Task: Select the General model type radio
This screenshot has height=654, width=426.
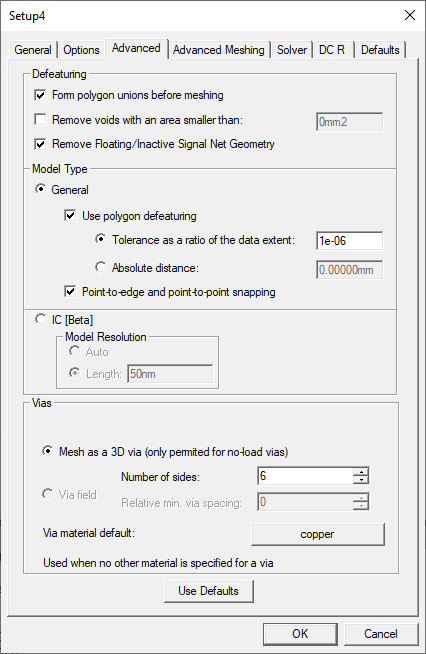Action: click(40, 189)
